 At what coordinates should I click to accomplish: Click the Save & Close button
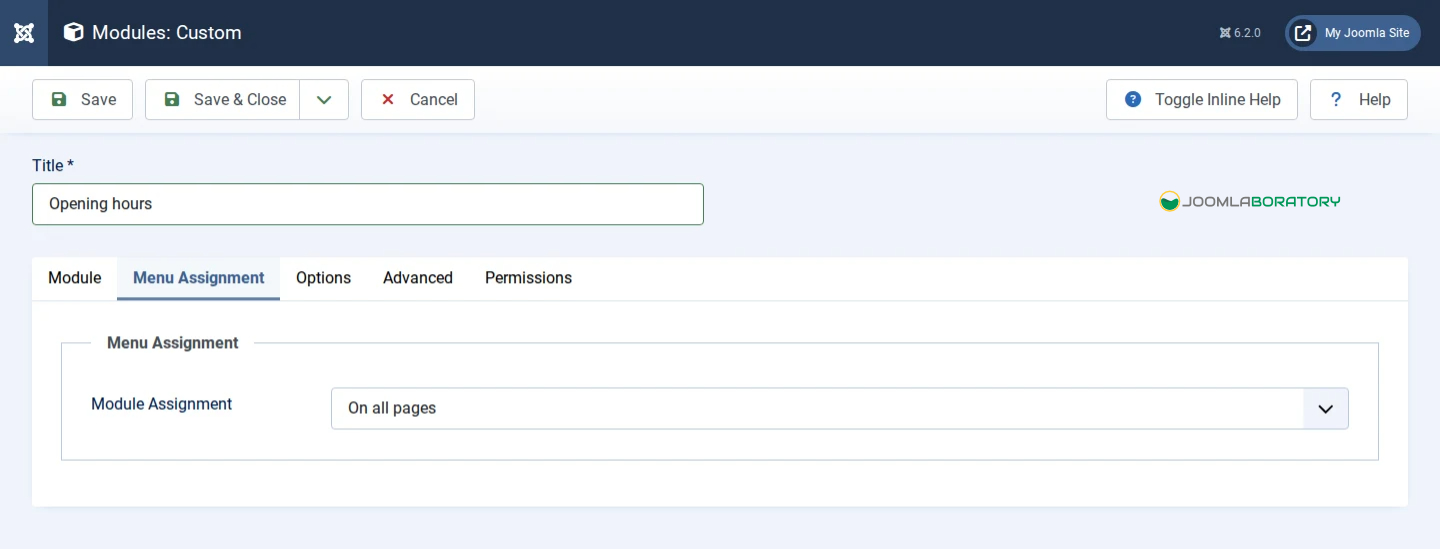coord(222,100)
